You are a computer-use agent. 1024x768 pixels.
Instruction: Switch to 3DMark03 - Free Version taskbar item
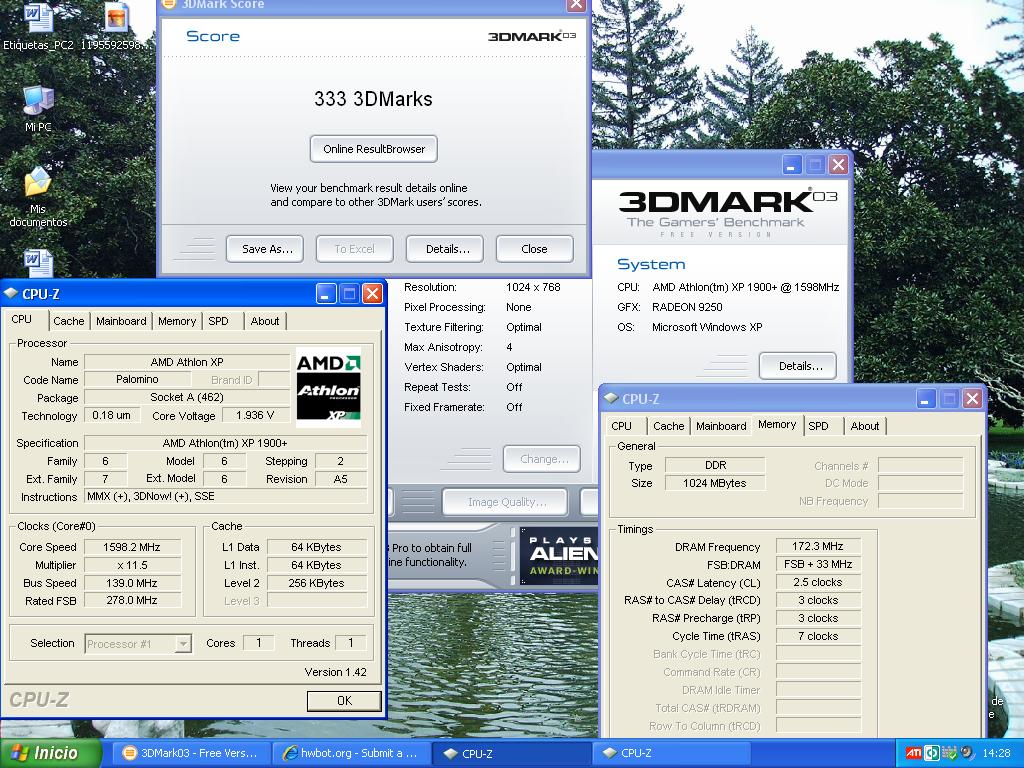(x=193, y=753)
